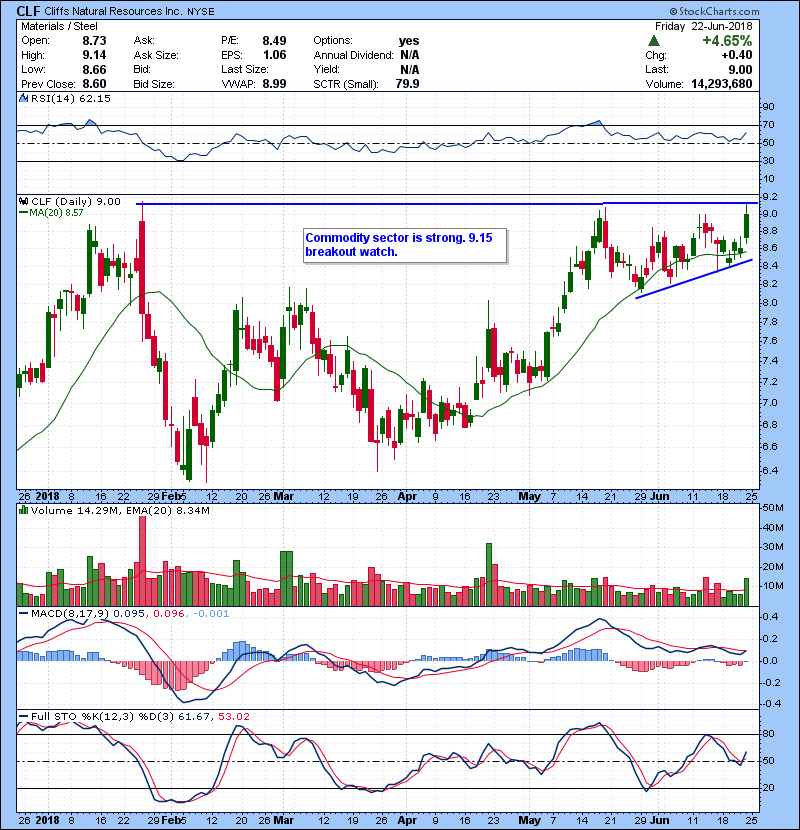The image size is (800, 830).
Task: Click the green up-triangle change icon
Action: tap(654, 41)
